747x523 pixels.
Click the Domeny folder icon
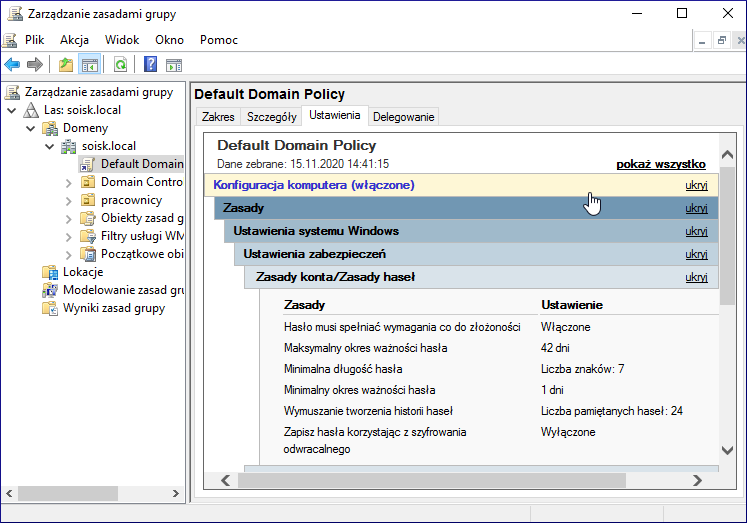[x=50, y=128]
